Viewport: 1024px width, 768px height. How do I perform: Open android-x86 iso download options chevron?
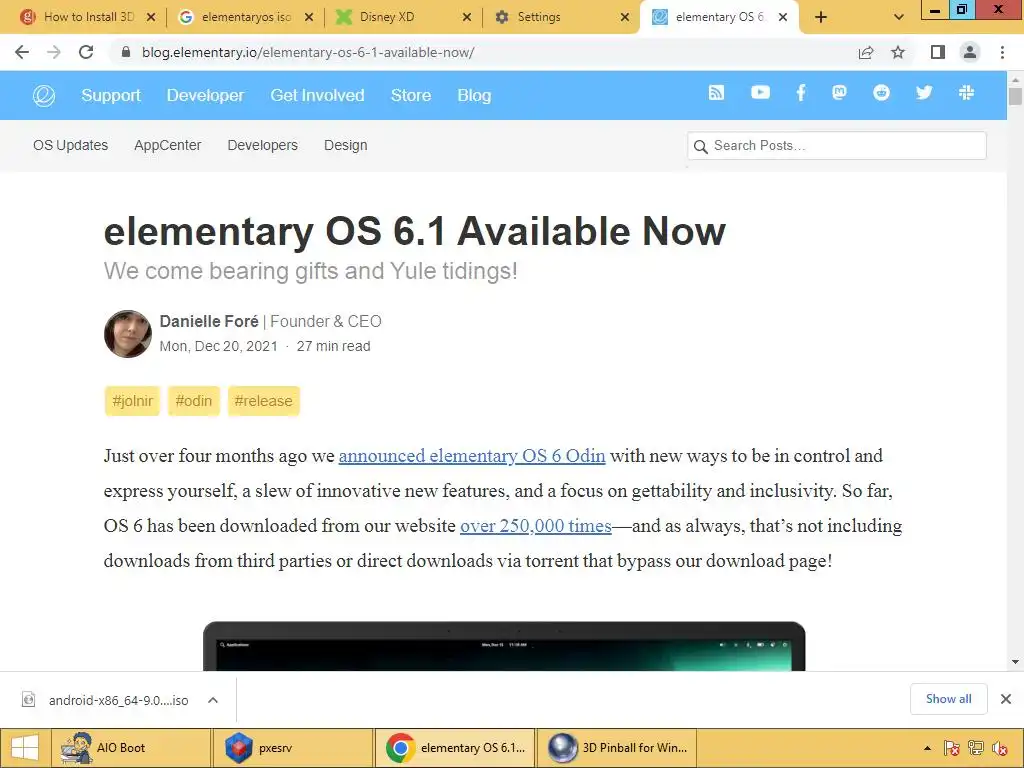point(213,700)
